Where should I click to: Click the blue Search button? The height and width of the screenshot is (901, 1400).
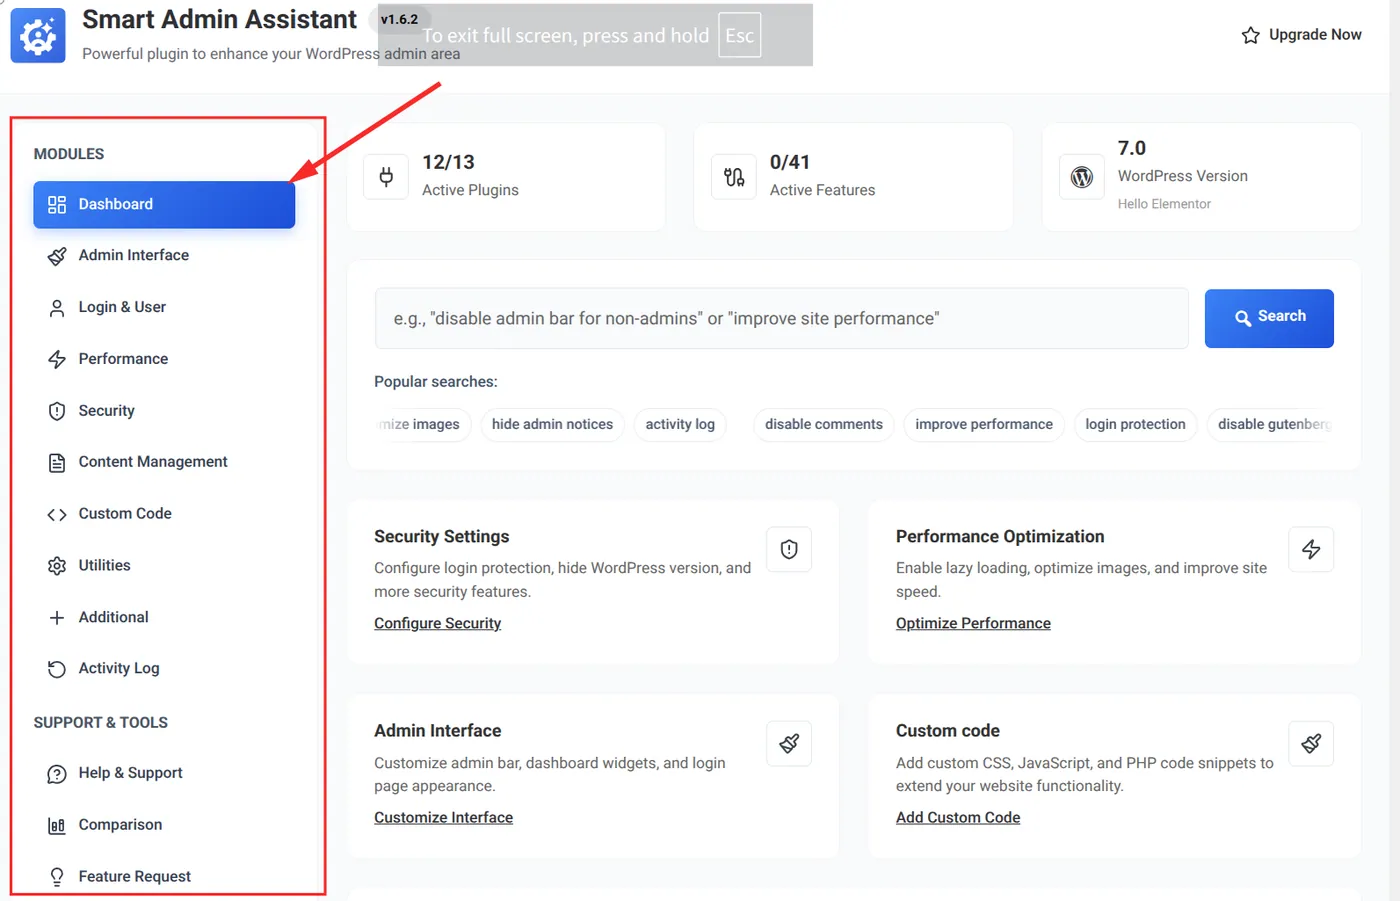tap(1269, 319)
